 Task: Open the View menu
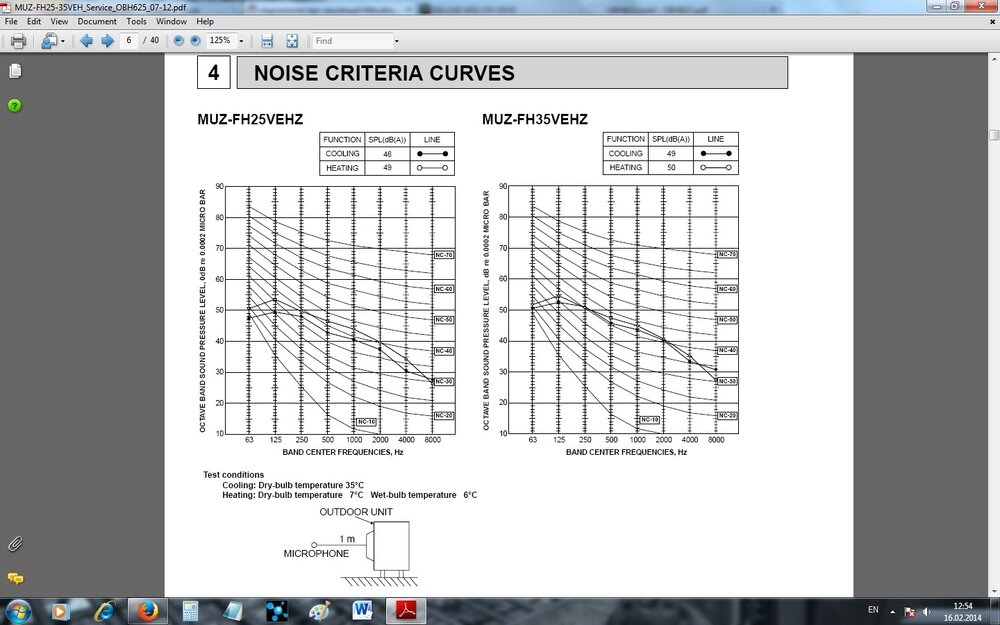pyautogui.click(x=59, y=21)
